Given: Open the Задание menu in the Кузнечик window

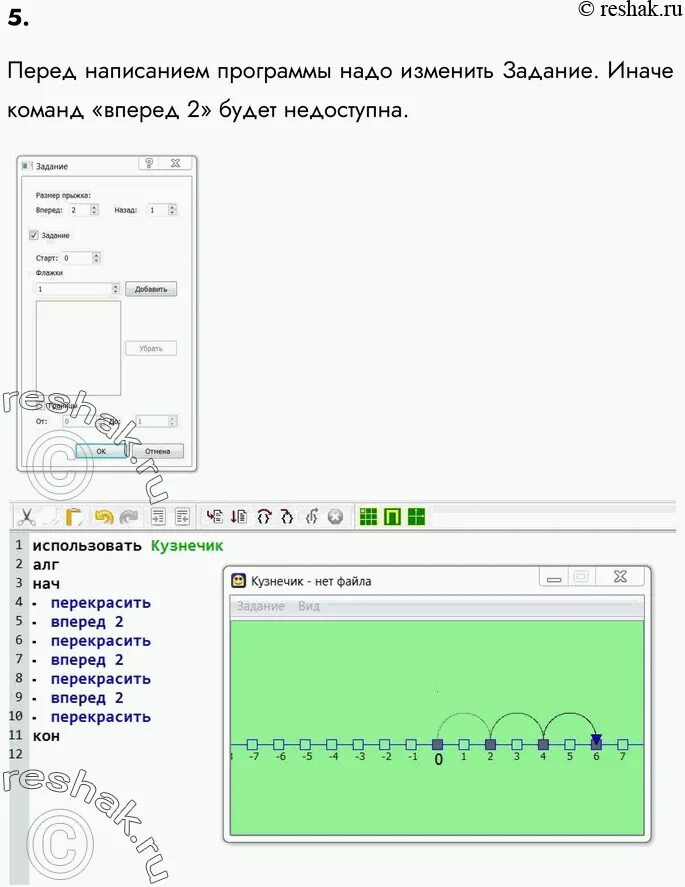Looking at the screenshot, I should (x=260, y=606).
